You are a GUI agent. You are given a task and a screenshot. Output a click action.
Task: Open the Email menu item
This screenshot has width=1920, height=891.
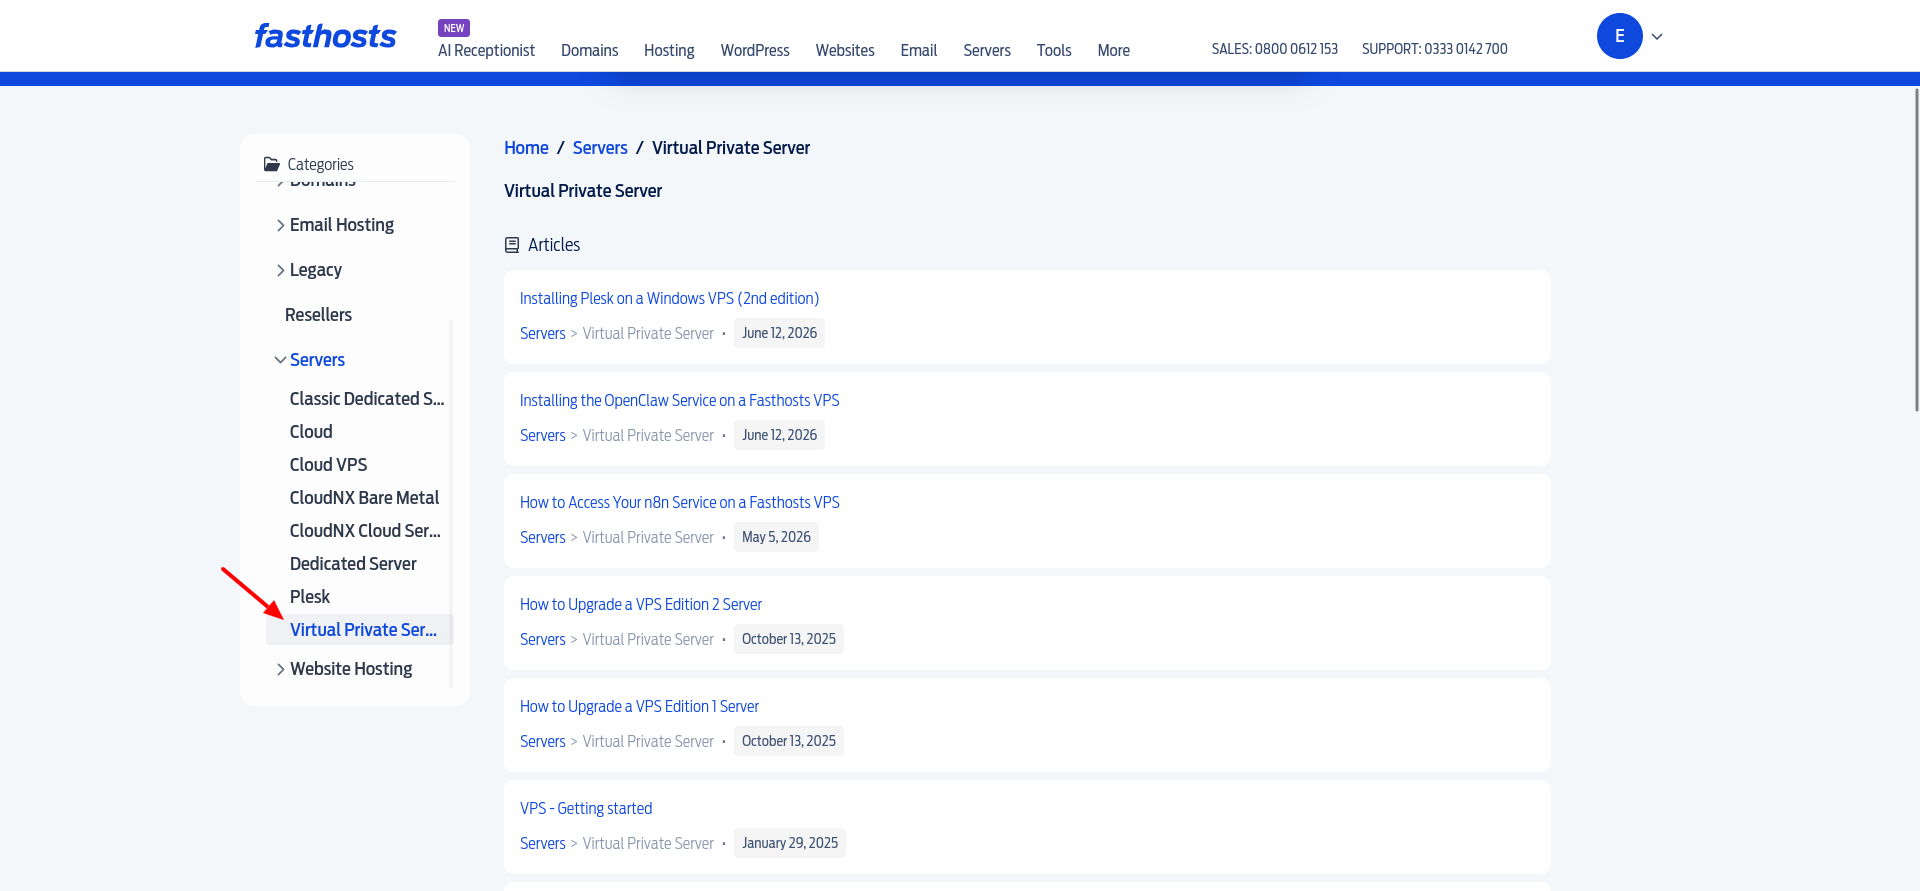click(x=919, y=50)
